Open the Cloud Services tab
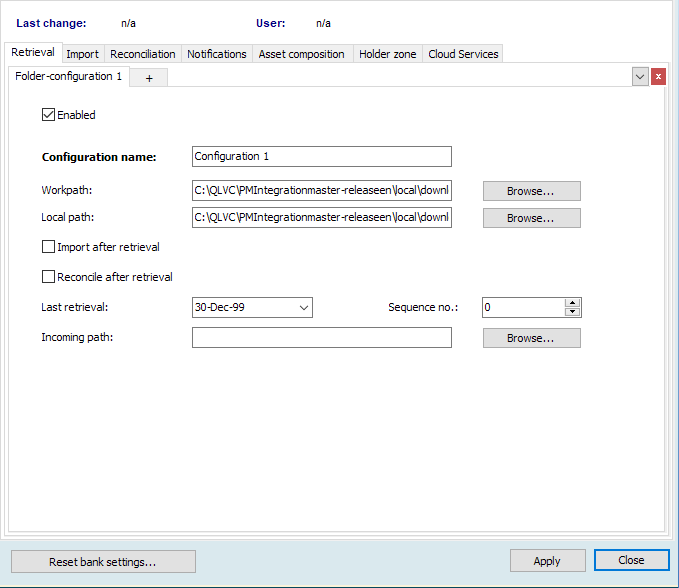The width and height of the screenshot is (679, 588). (463, 54)
